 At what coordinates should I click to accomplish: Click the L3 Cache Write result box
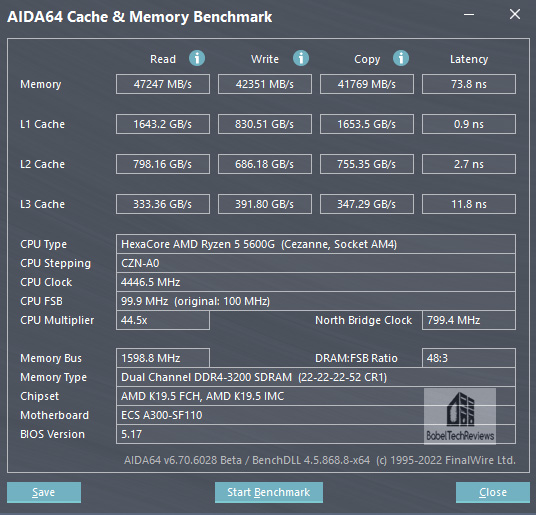tap(265, 204)
